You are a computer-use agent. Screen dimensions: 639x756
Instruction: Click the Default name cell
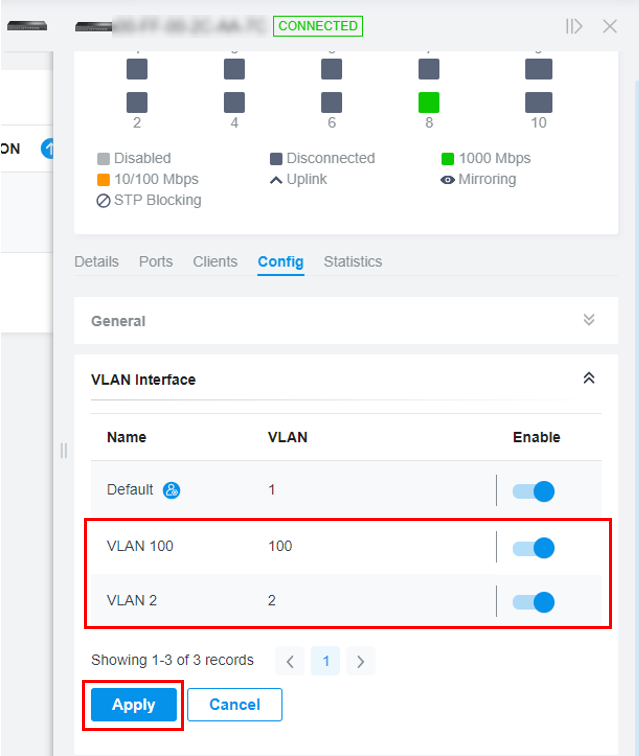[130, 490]
